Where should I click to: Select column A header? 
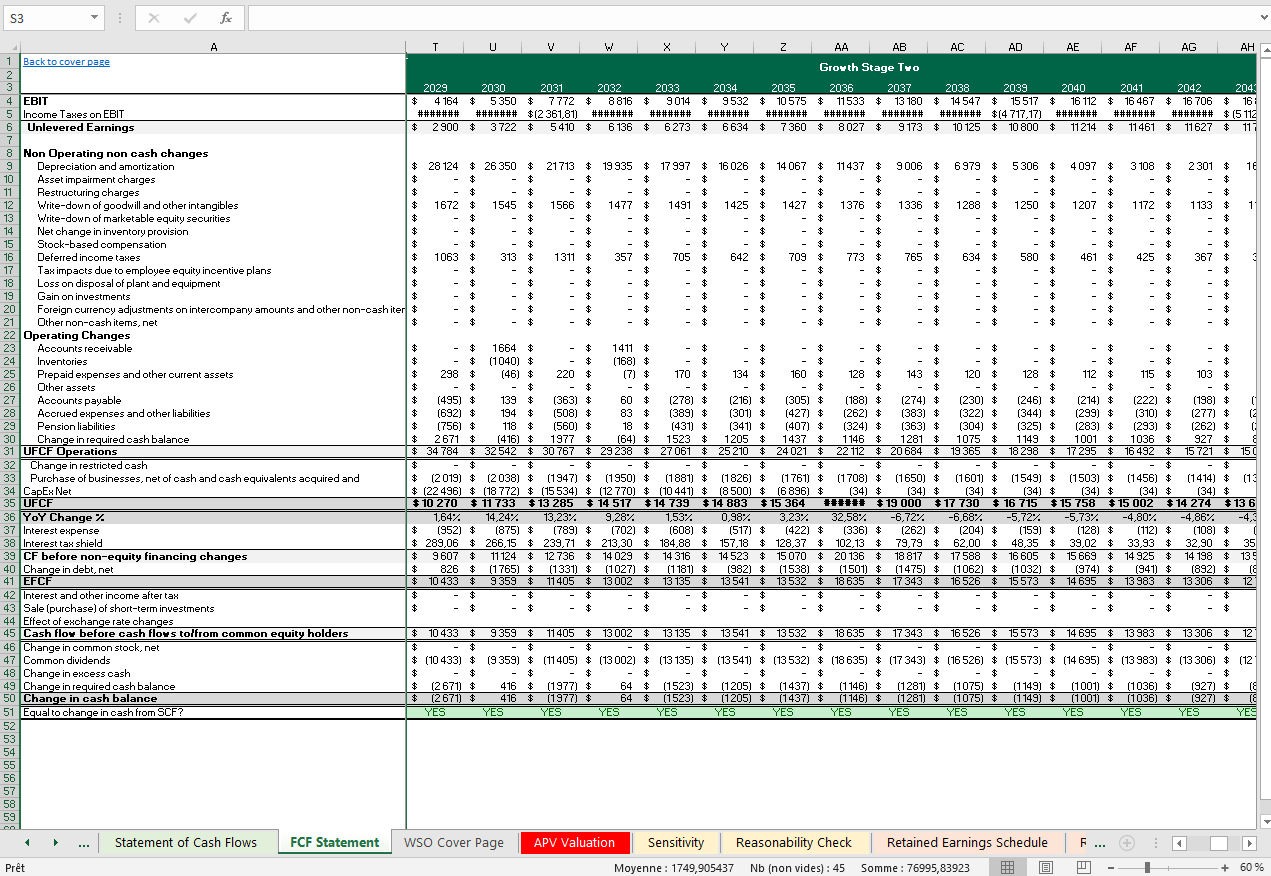pos(213,47)
